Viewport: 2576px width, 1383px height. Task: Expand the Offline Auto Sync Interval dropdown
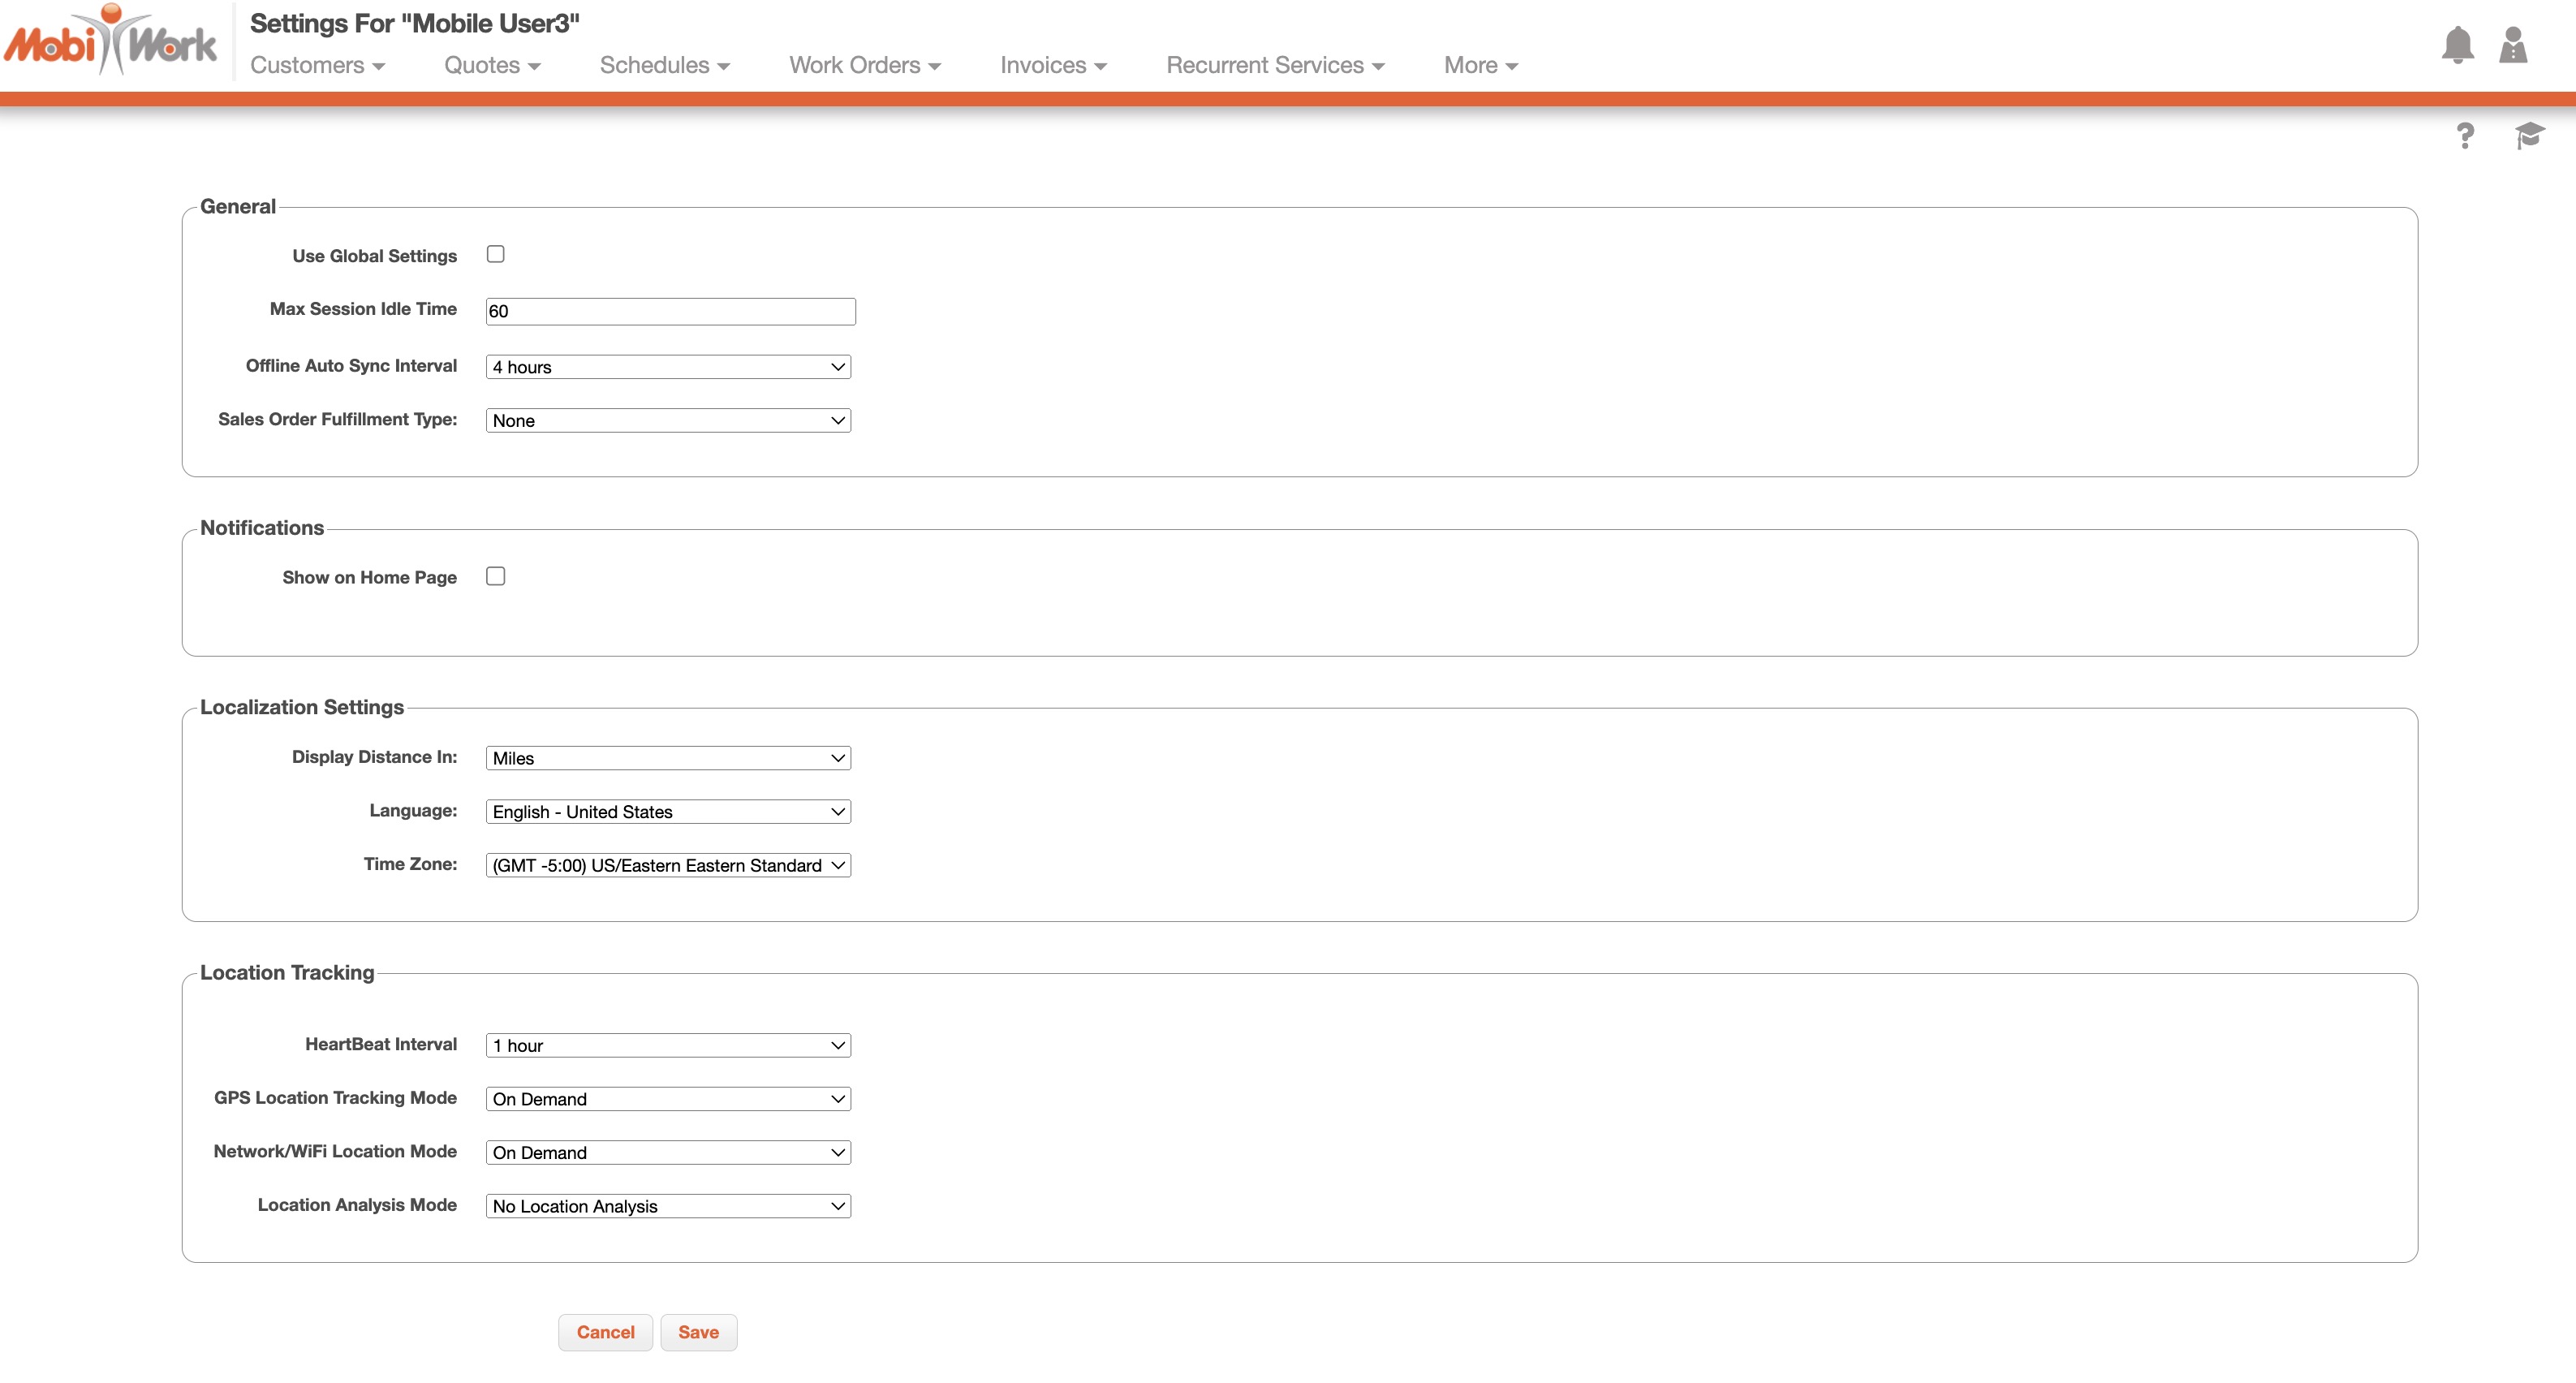pos(668,367)
